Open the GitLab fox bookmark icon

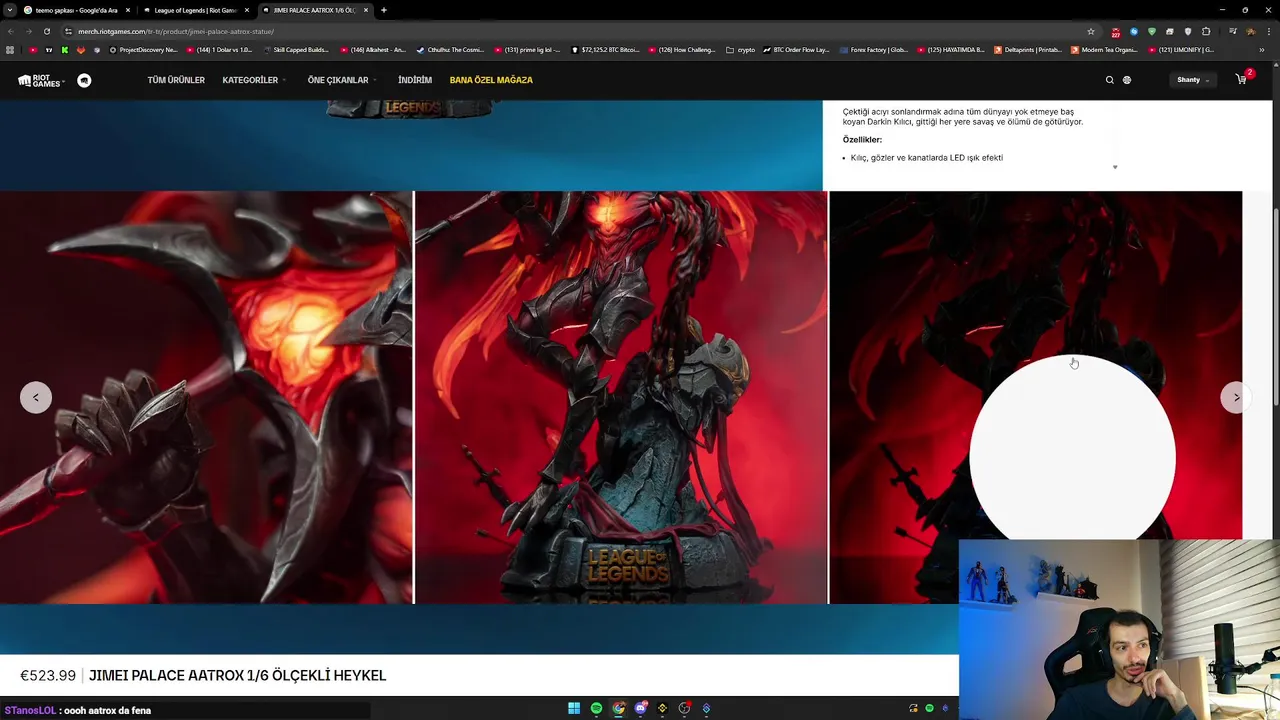[x=82, y=49]
